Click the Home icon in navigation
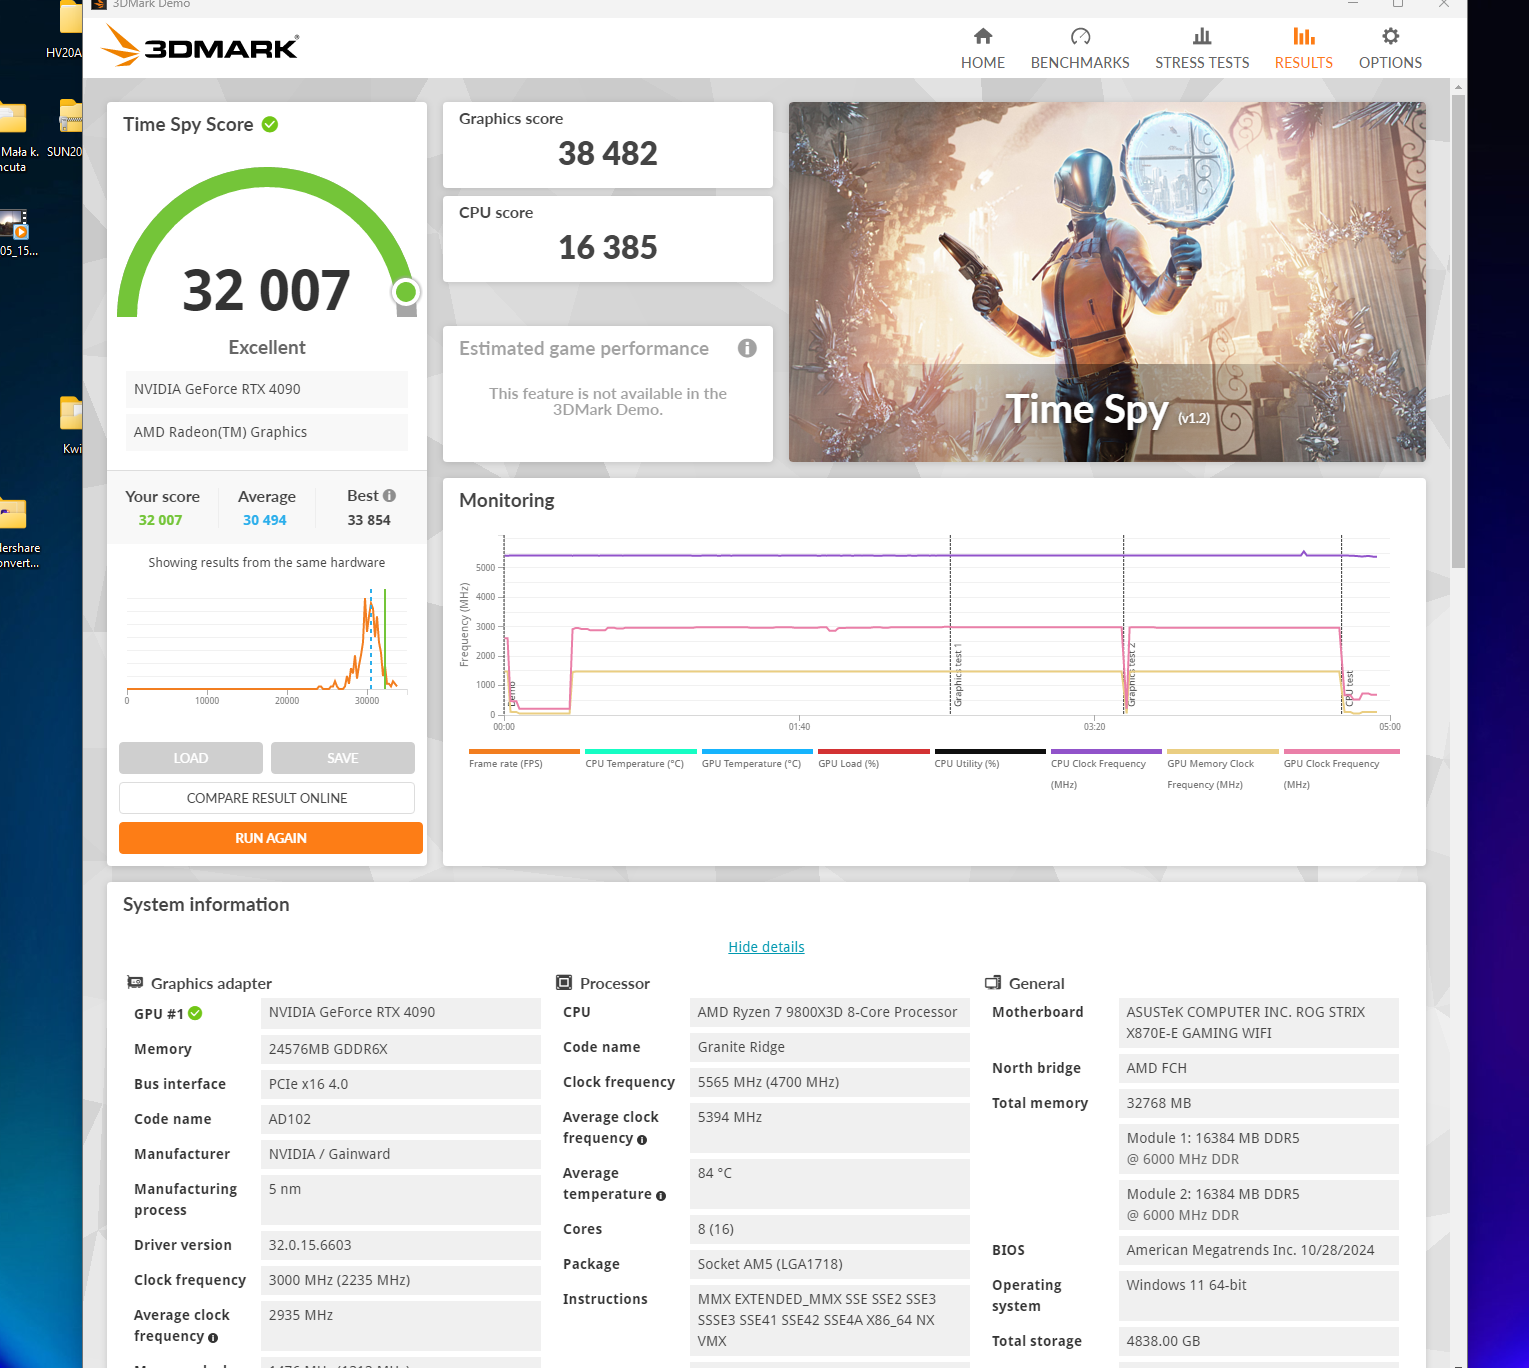The width and height of the screenshot is (1529, 1368). 982,37
